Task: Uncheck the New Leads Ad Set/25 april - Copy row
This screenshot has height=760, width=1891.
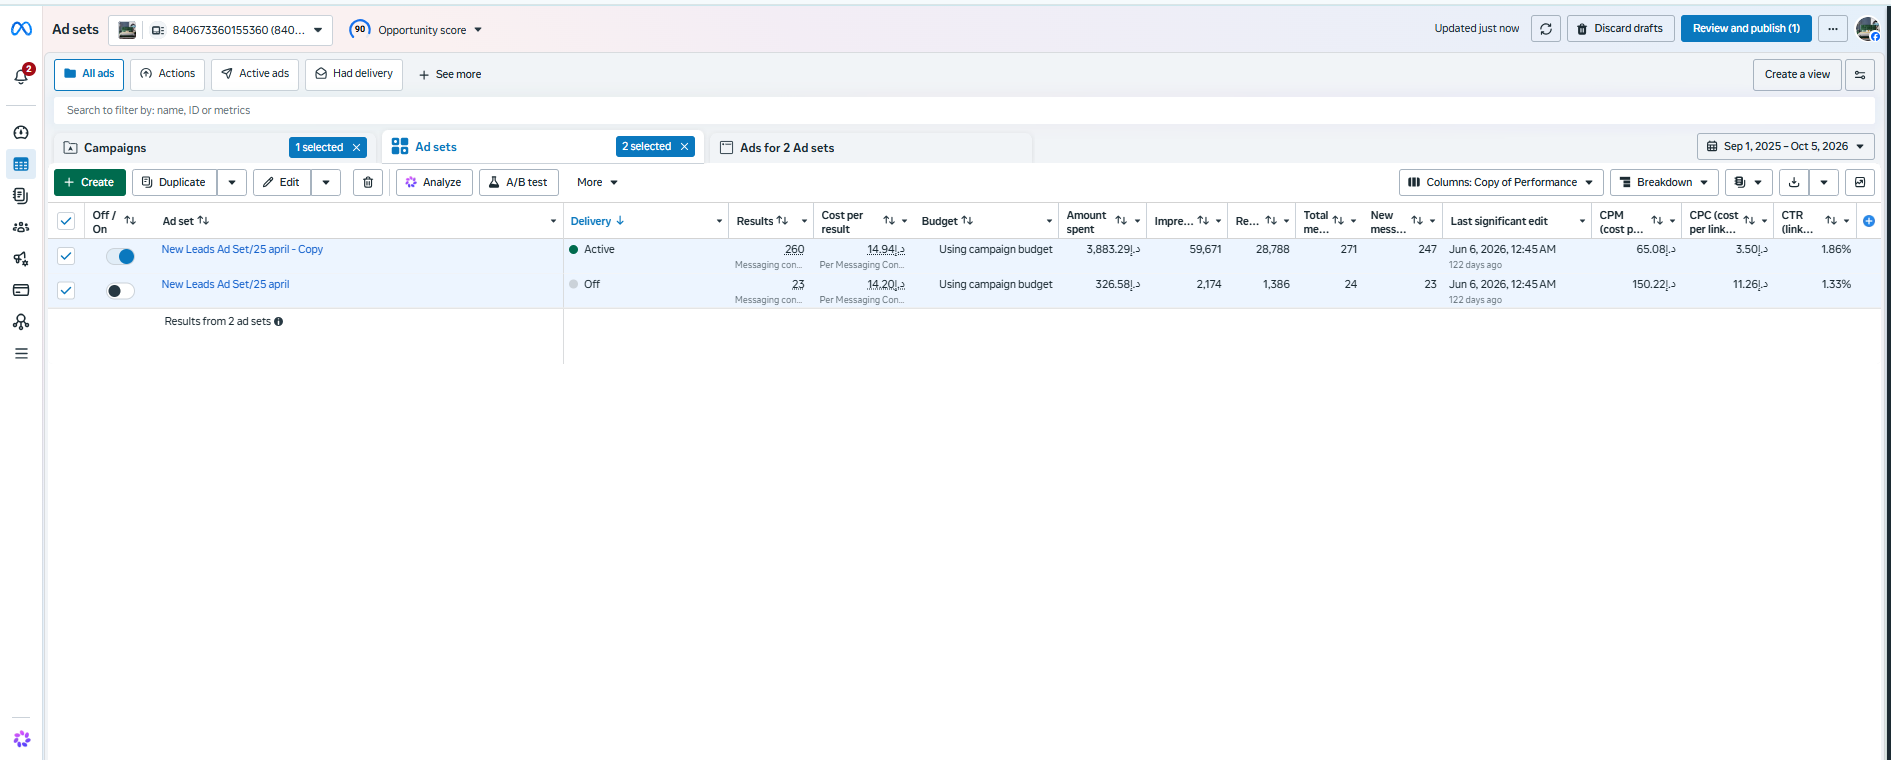Action: click(66, 256)
